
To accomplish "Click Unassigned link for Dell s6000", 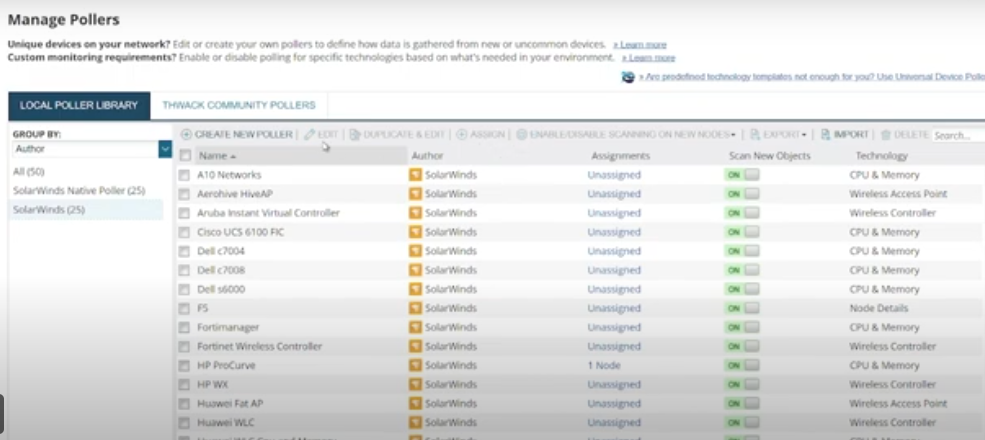I will pos(614,289).
